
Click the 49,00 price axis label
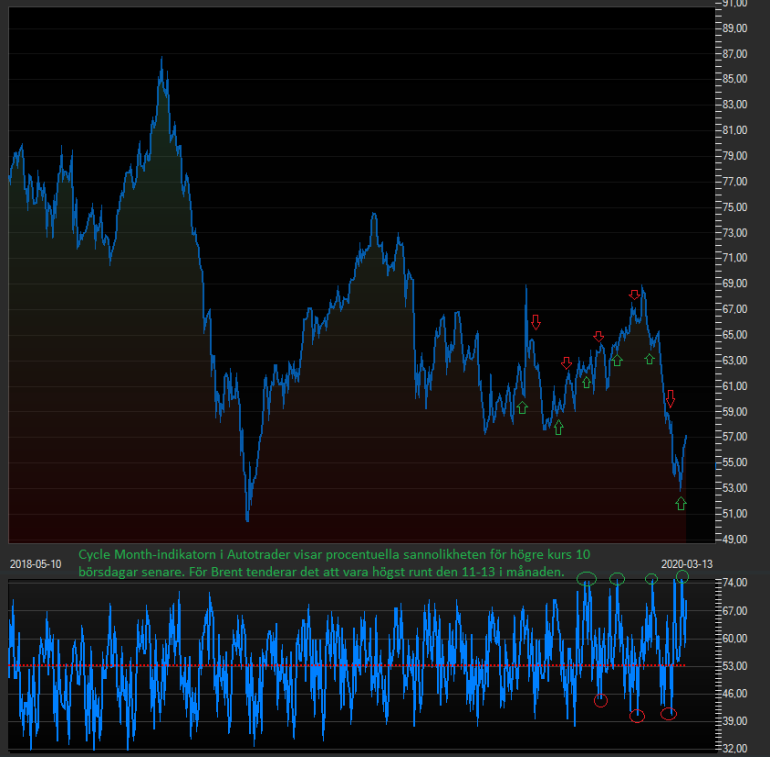point(735,540)
